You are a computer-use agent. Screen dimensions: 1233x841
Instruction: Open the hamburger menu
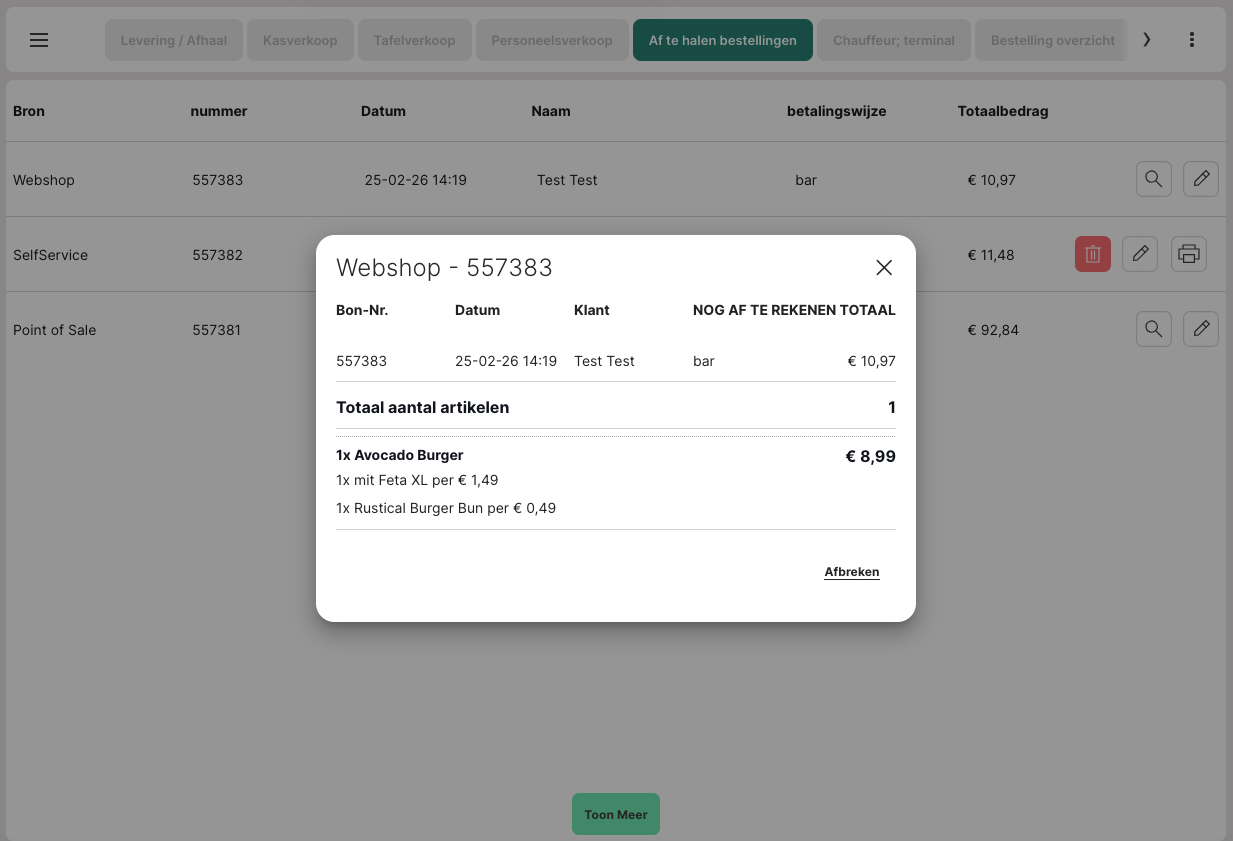coord(39,40)
